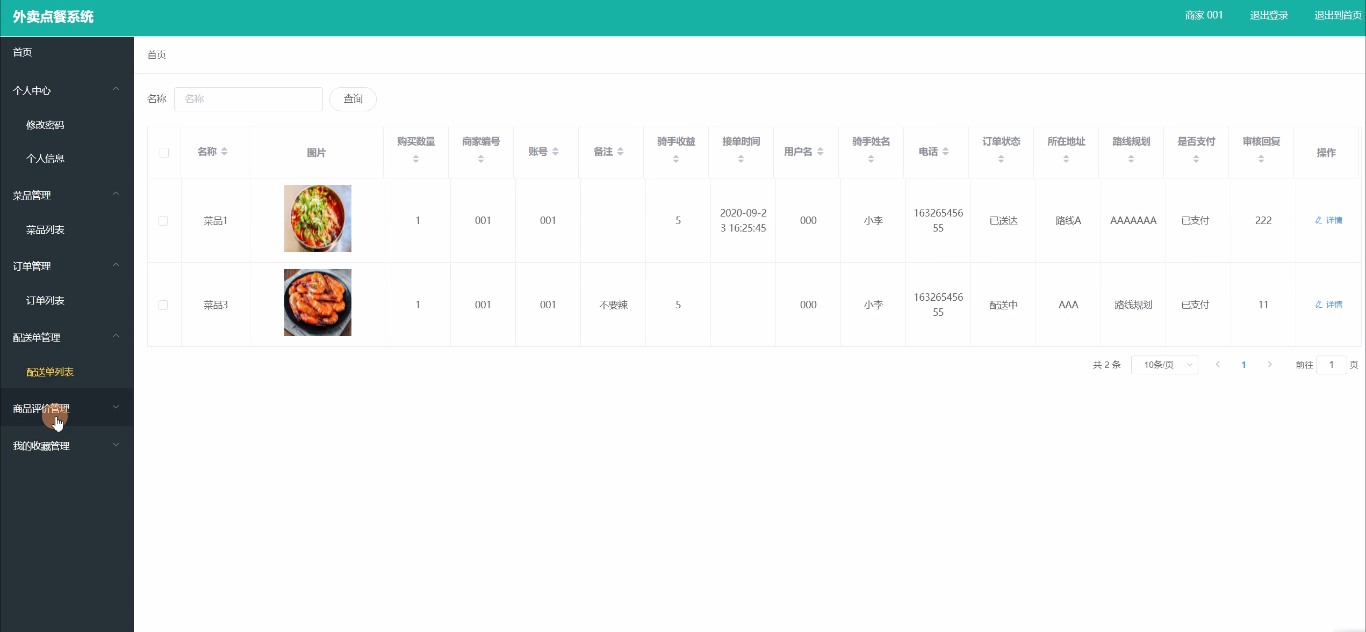Click the 路线A address cell
The height and width of the screenshot is (632, 1366).
(x=1068, y=220)
